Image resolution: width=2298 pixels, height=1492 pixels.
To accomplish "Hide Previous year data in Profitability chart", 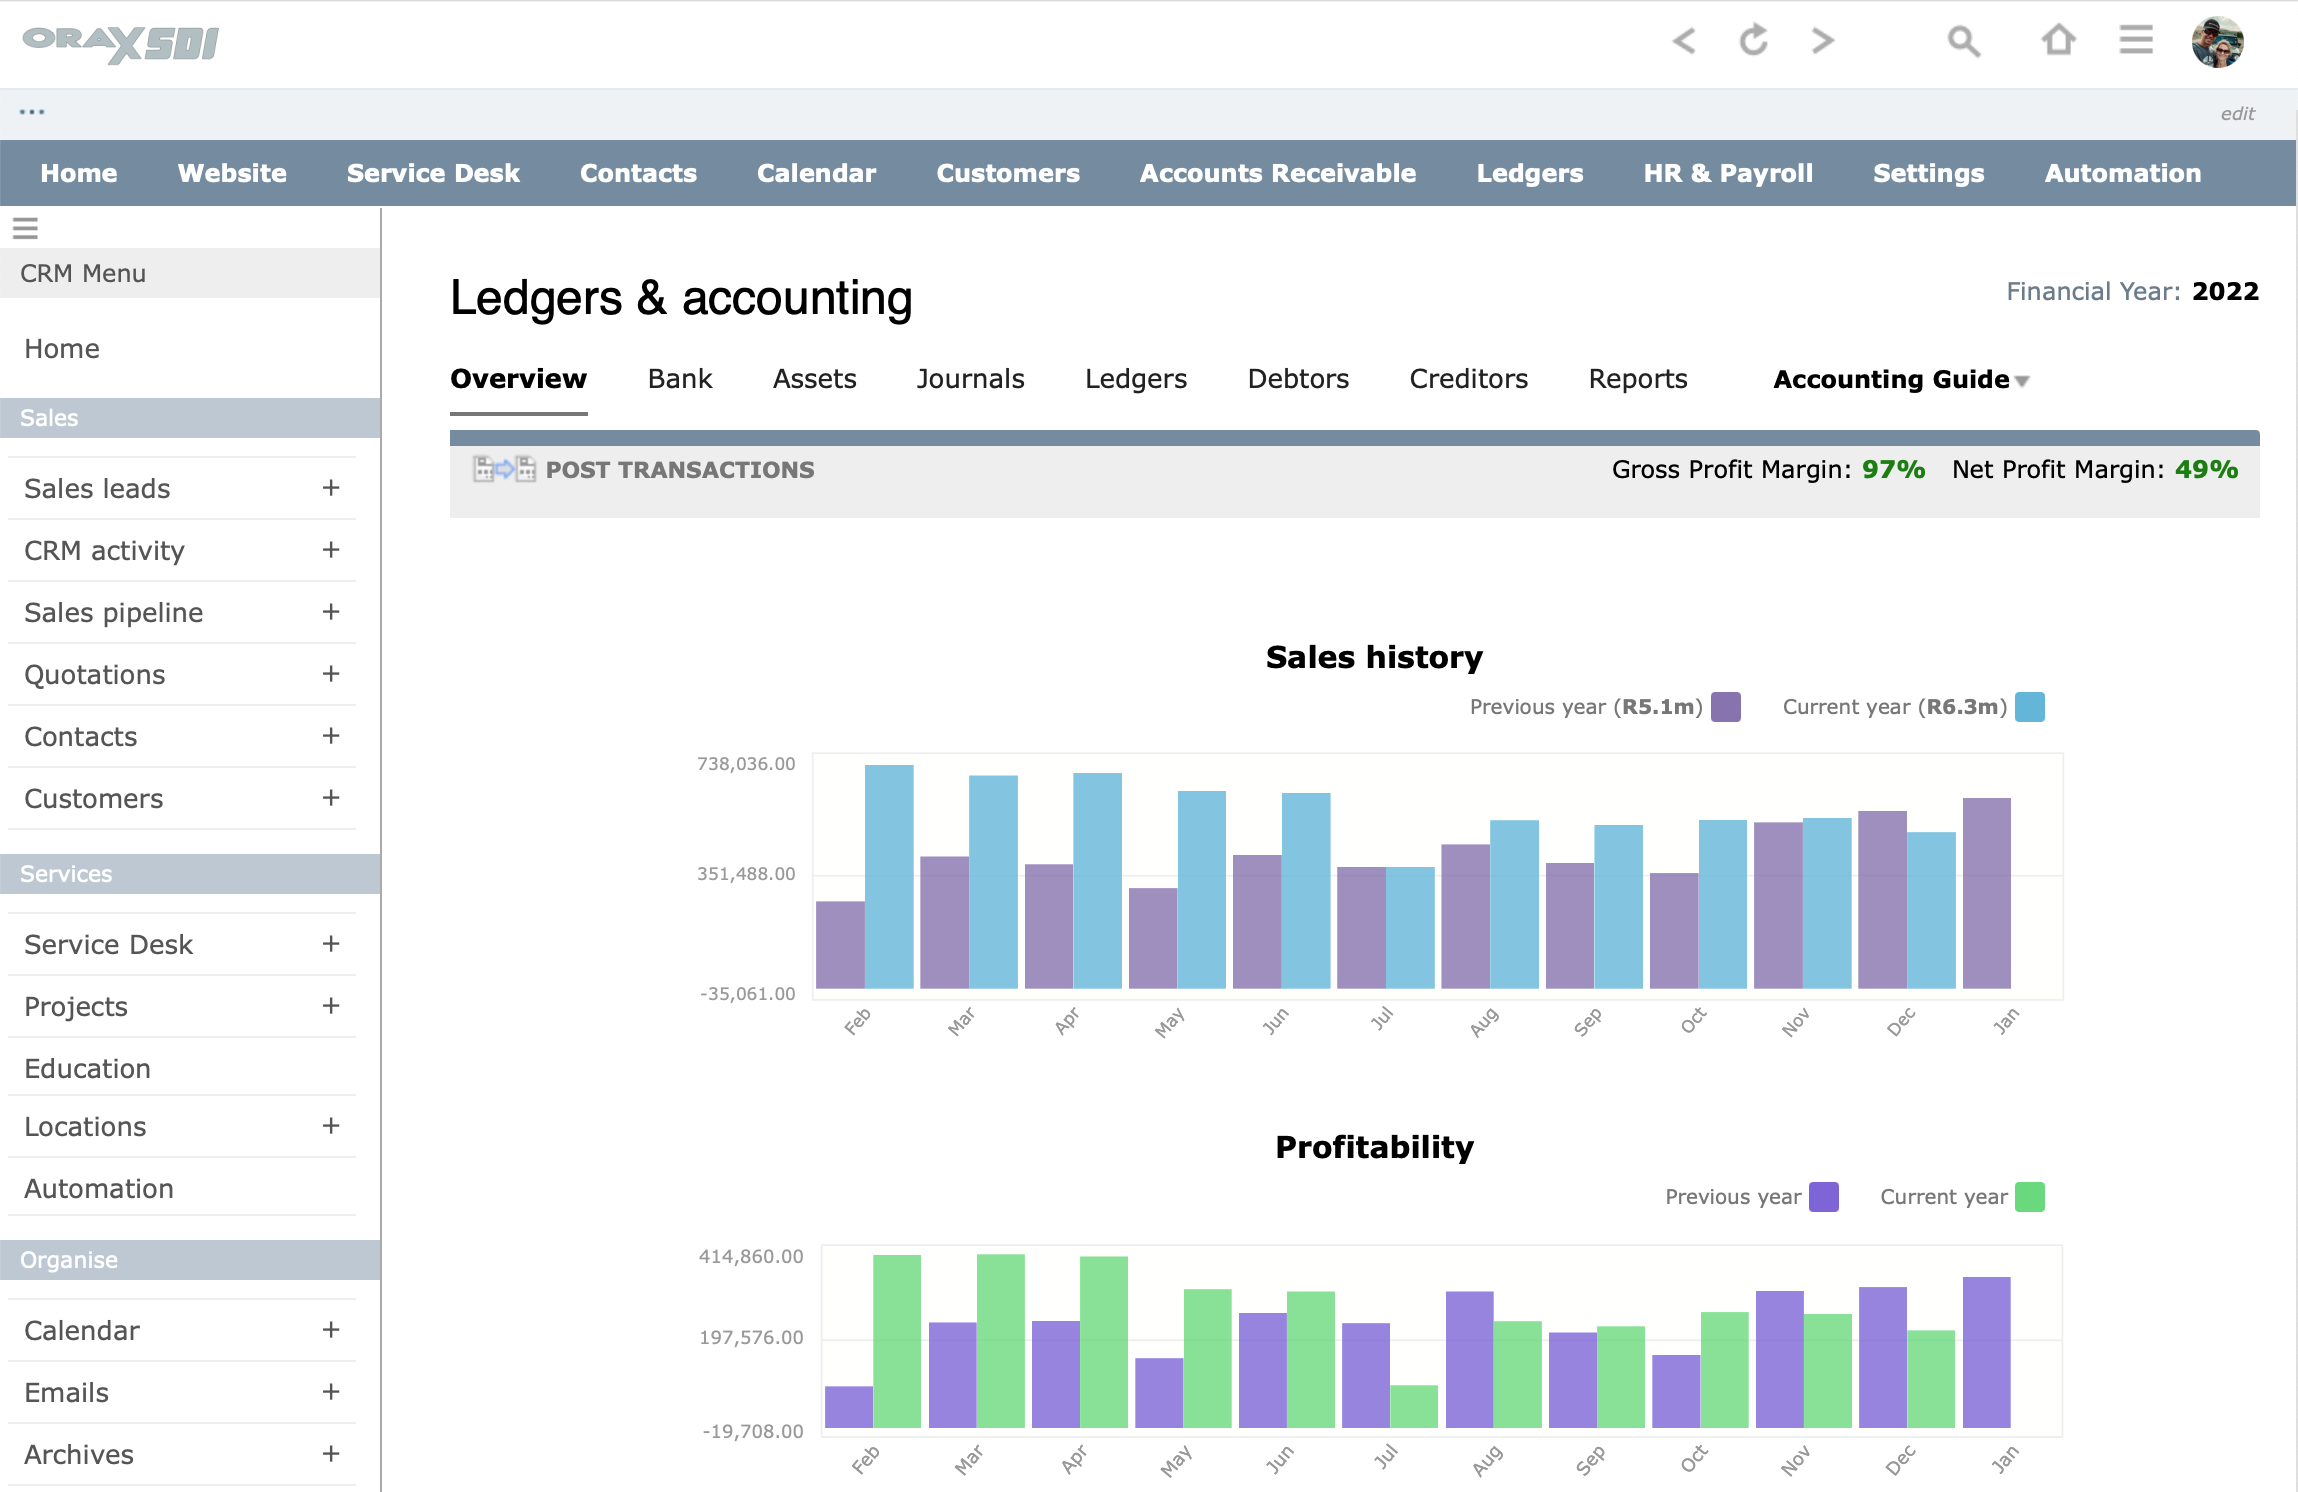I will 1825,1197.
